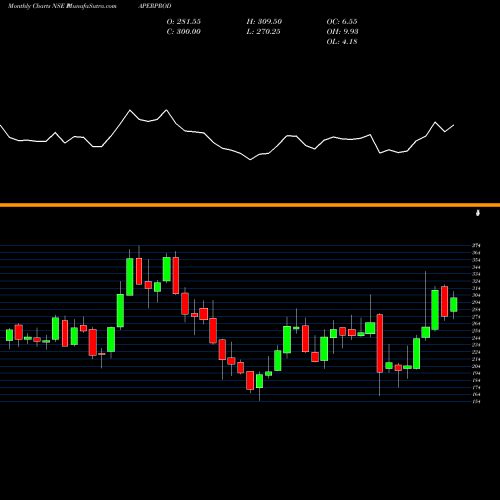This screenshot has height=500, width=500.
Task: Select the low price L: 270.25
Action: click(x=264, y=31)
